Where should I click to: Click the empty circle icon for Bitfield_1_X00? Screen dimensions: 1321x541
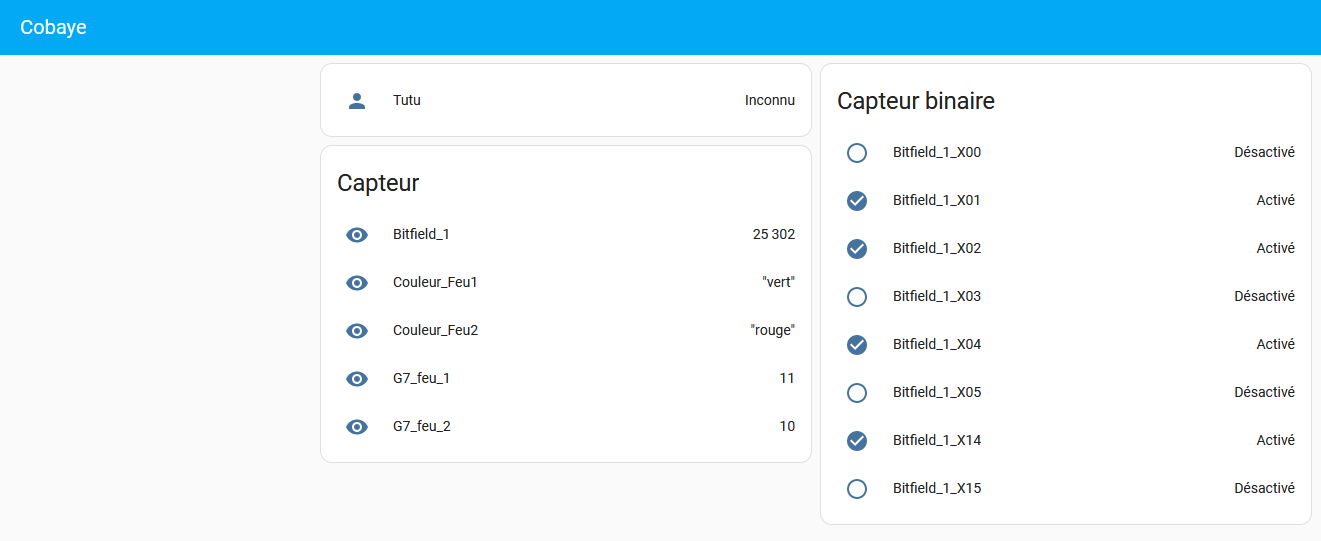point(857,153)
